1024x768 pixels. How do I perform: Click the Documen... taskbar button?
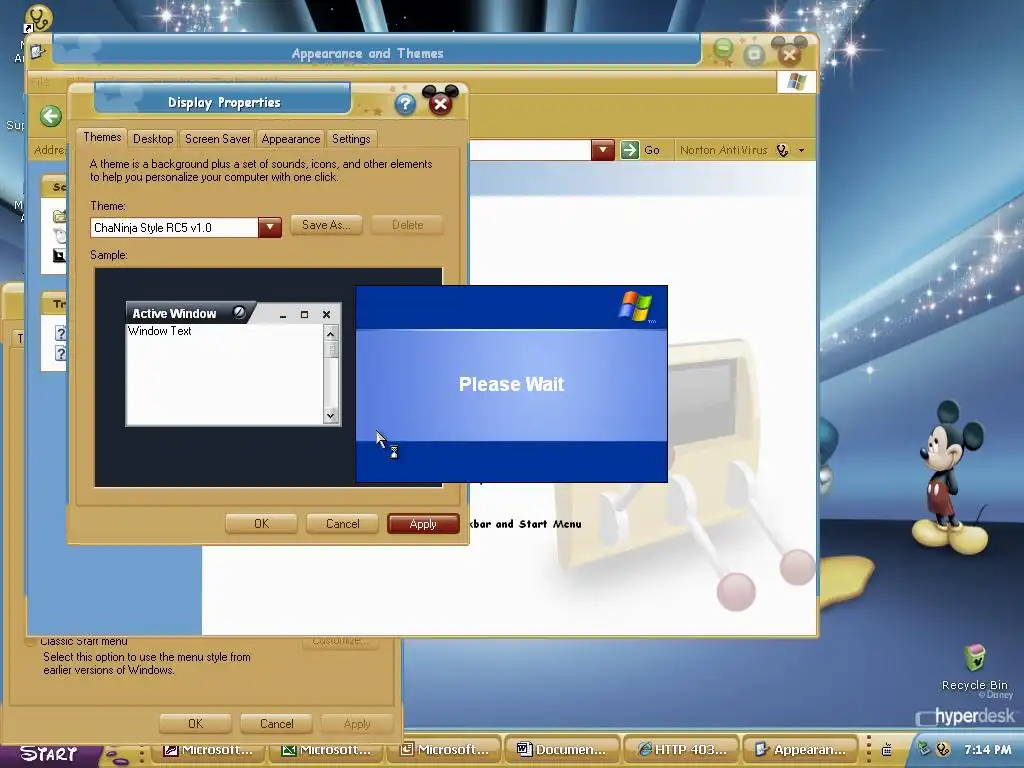pos(562,750)
